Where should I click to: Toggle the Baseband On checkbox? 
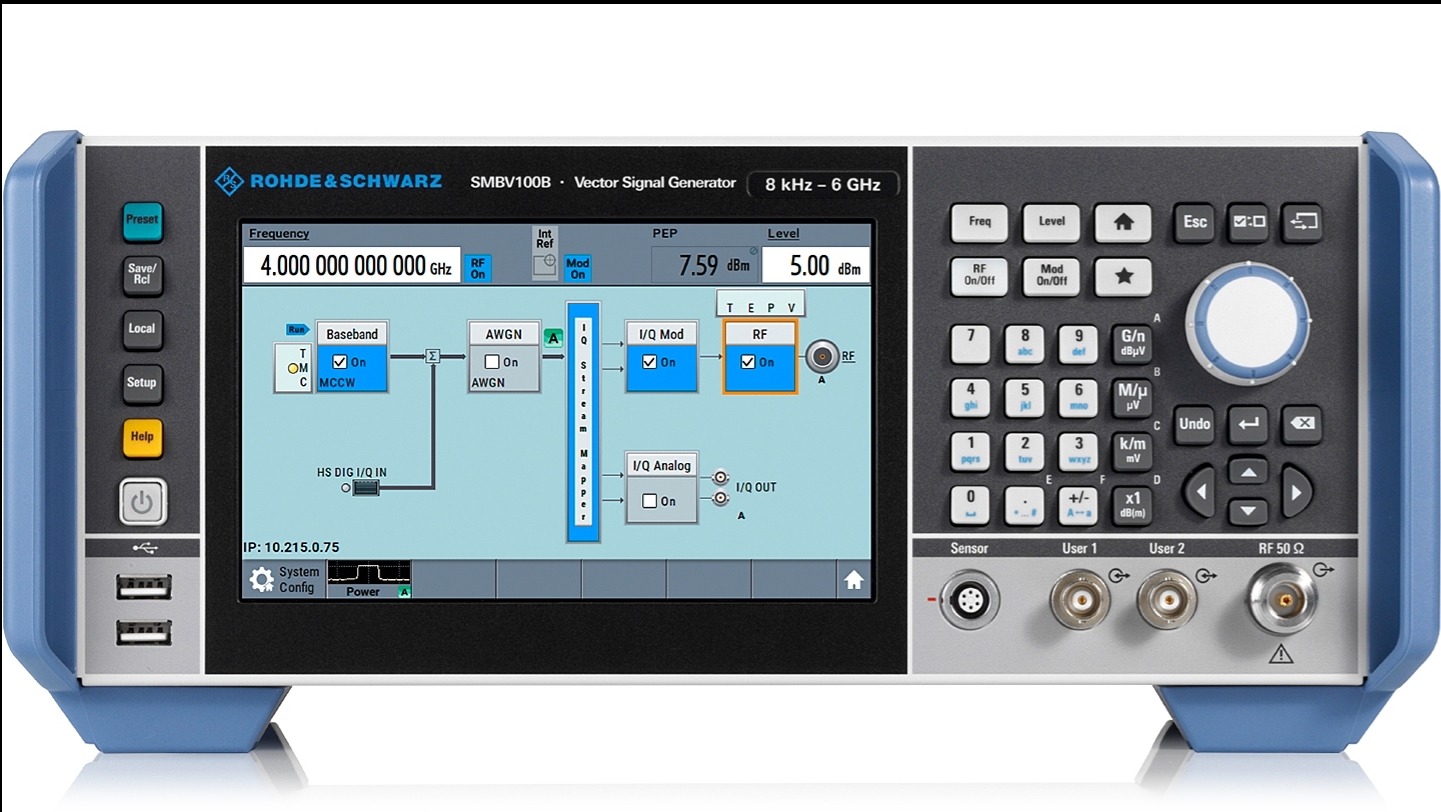(340, 362)
